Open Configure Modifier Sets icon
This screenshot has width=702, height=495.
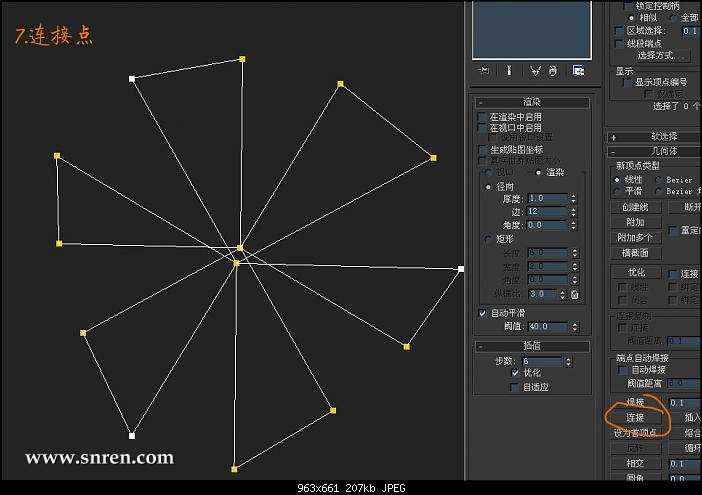(578, 71)
